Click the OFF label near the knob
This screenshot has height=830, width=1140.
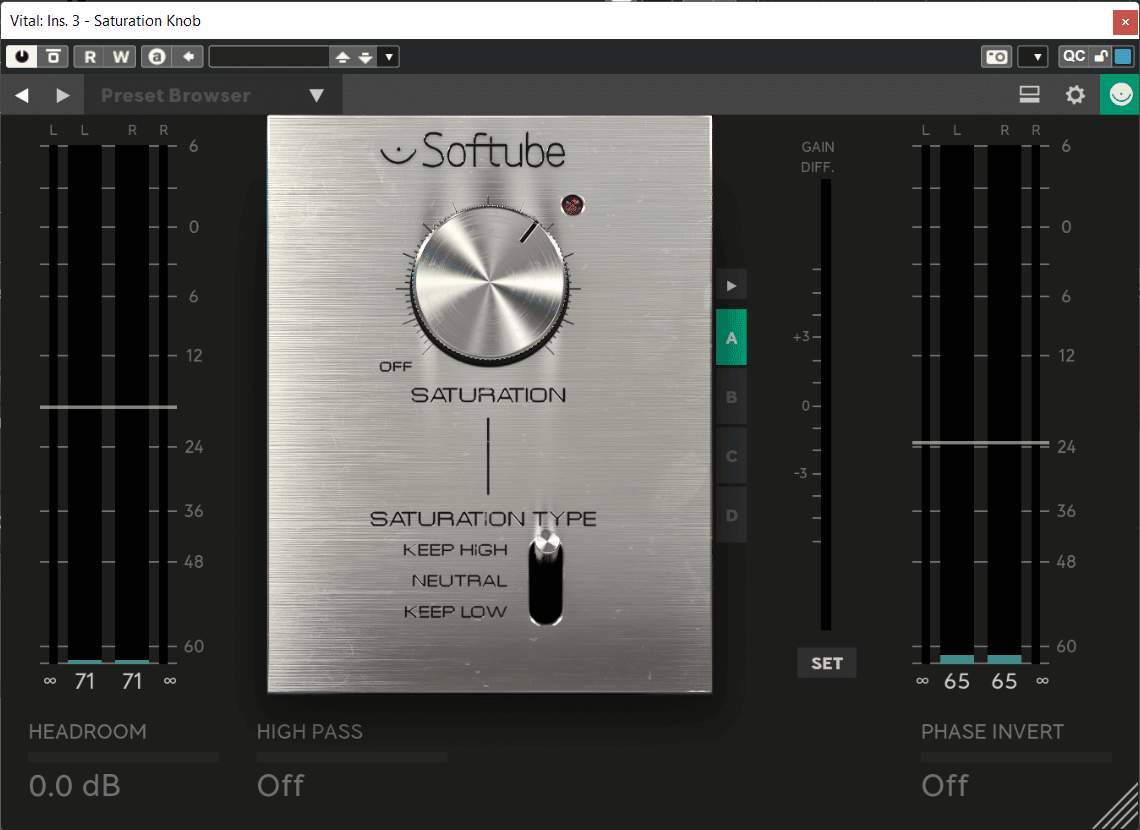pyautogui.click(x=396, y=367)
